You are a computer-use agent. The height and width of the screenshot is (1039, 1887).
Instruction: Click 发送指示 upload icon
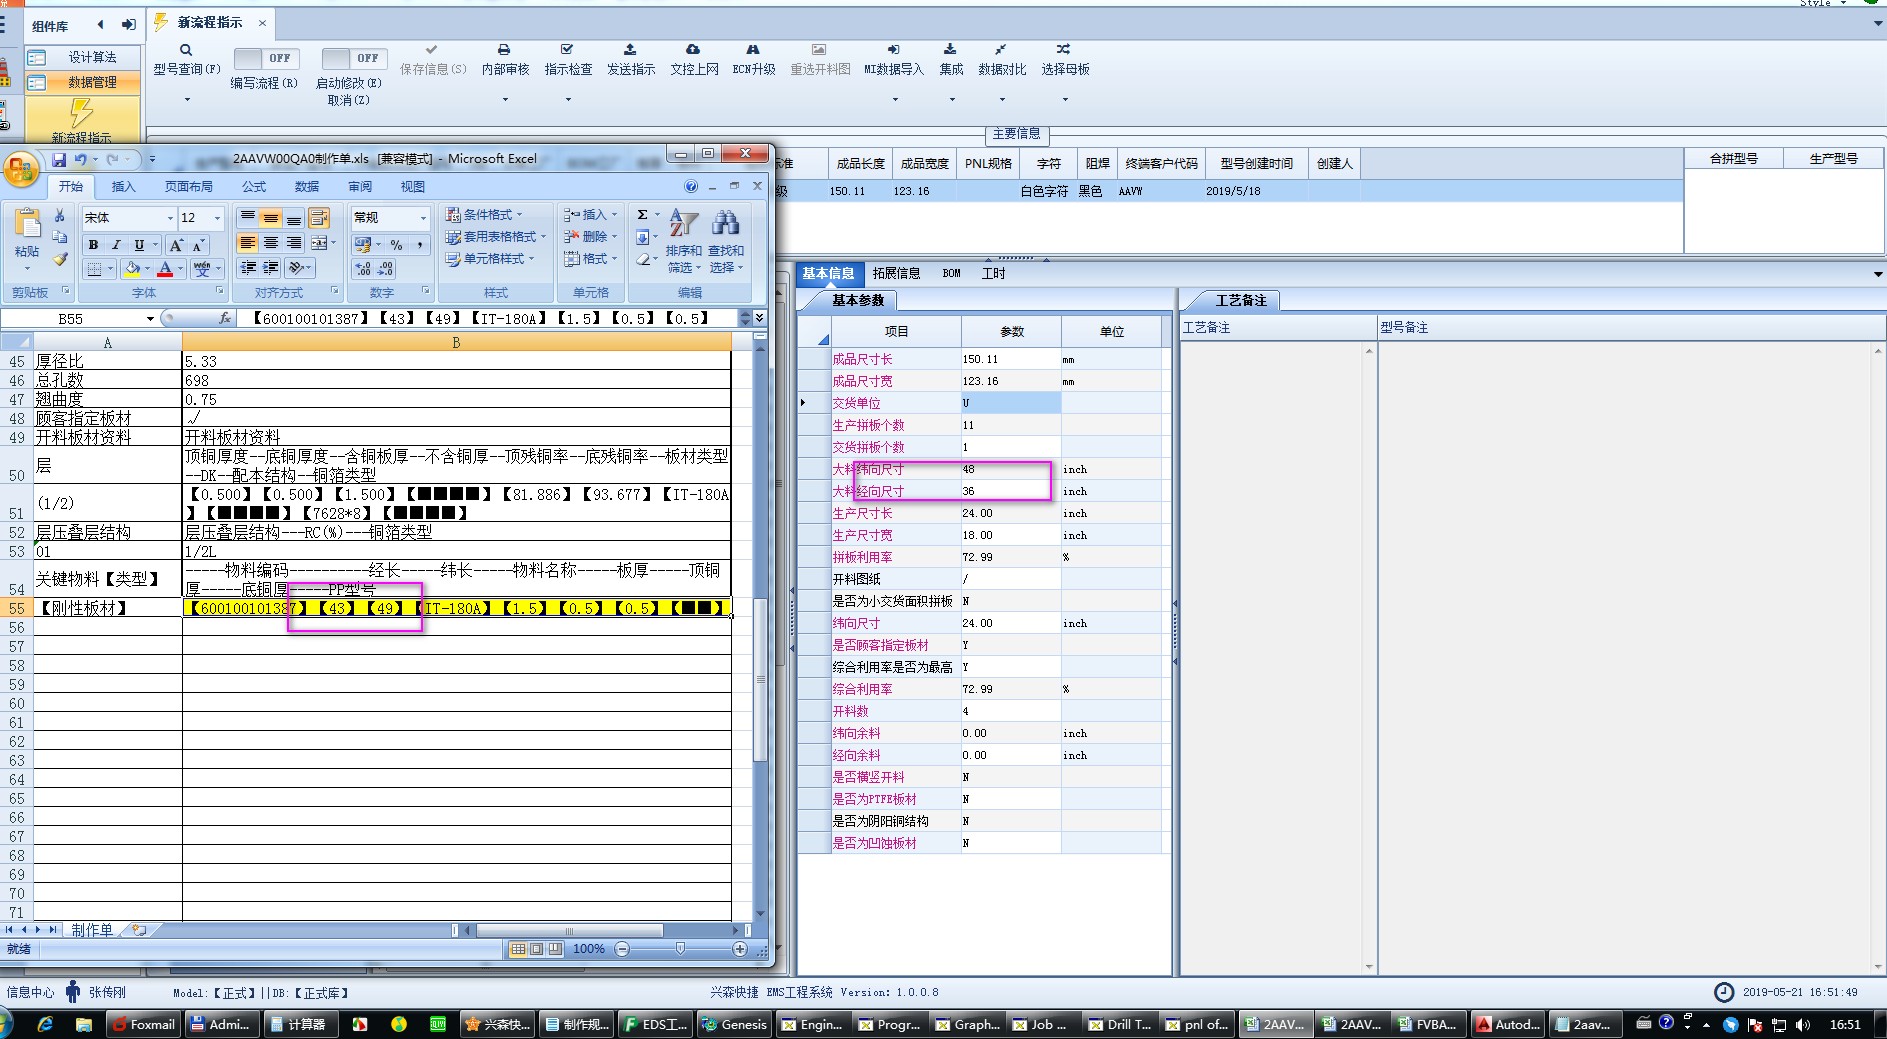(631, 60)
